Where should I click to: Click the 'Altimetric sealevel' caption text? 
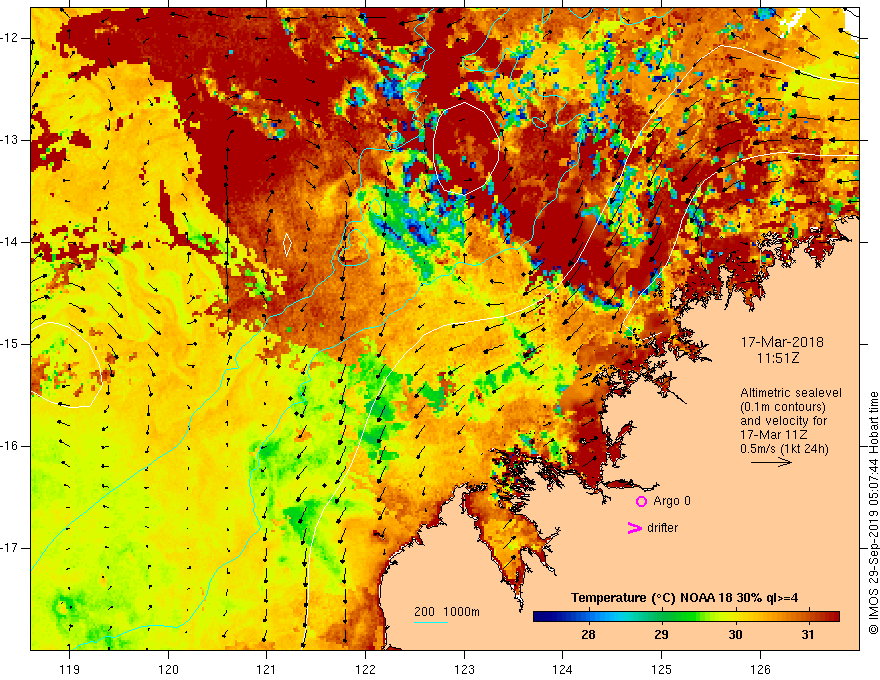791,393
